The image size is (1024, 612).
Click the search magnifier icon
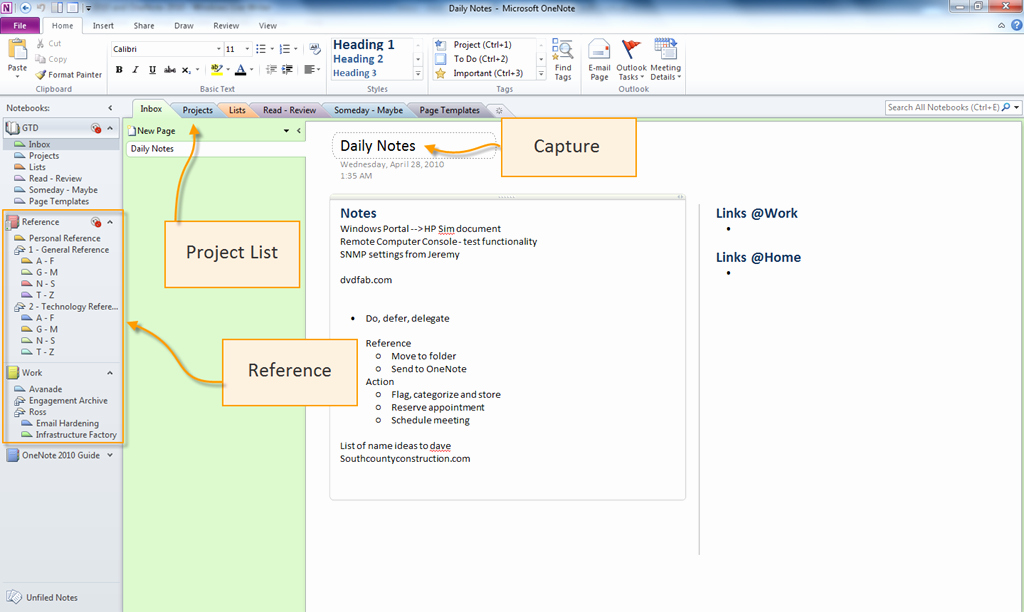1006,107
